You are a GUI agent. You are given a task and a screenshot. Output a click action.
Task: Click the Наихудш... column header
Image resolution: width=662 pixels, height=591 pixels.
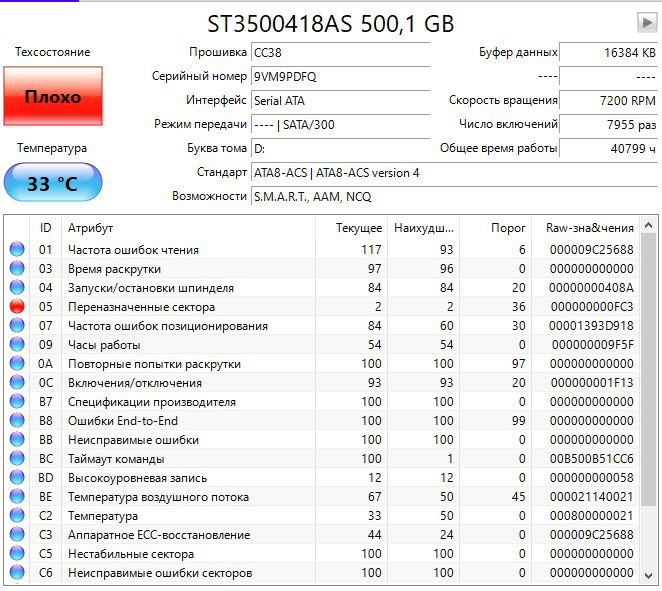[423, 228]
